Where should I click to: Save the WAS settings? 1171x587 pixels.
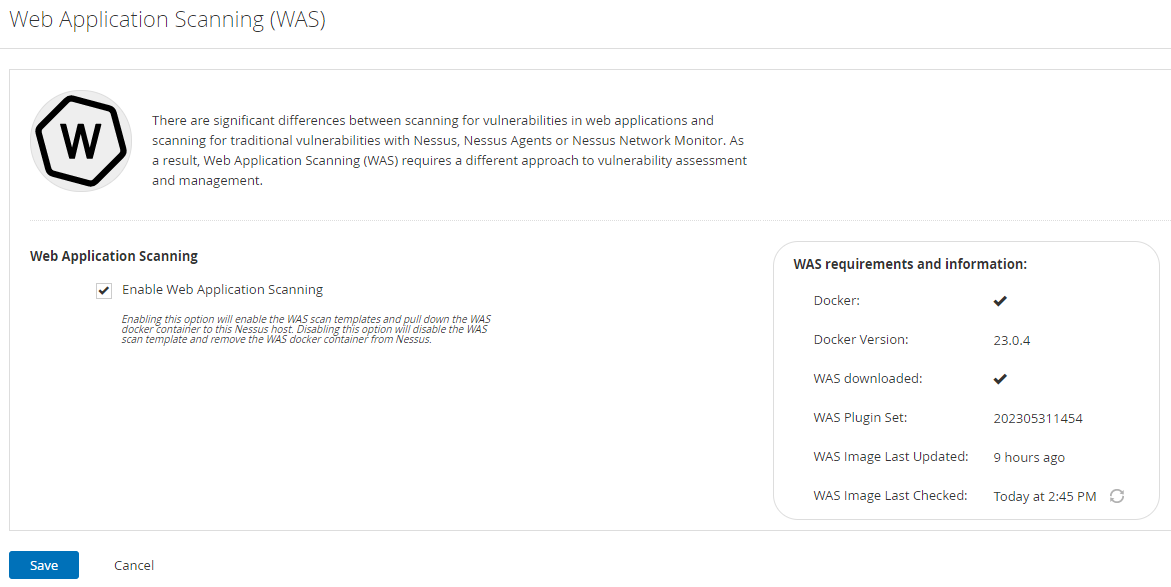pos(44,565)
